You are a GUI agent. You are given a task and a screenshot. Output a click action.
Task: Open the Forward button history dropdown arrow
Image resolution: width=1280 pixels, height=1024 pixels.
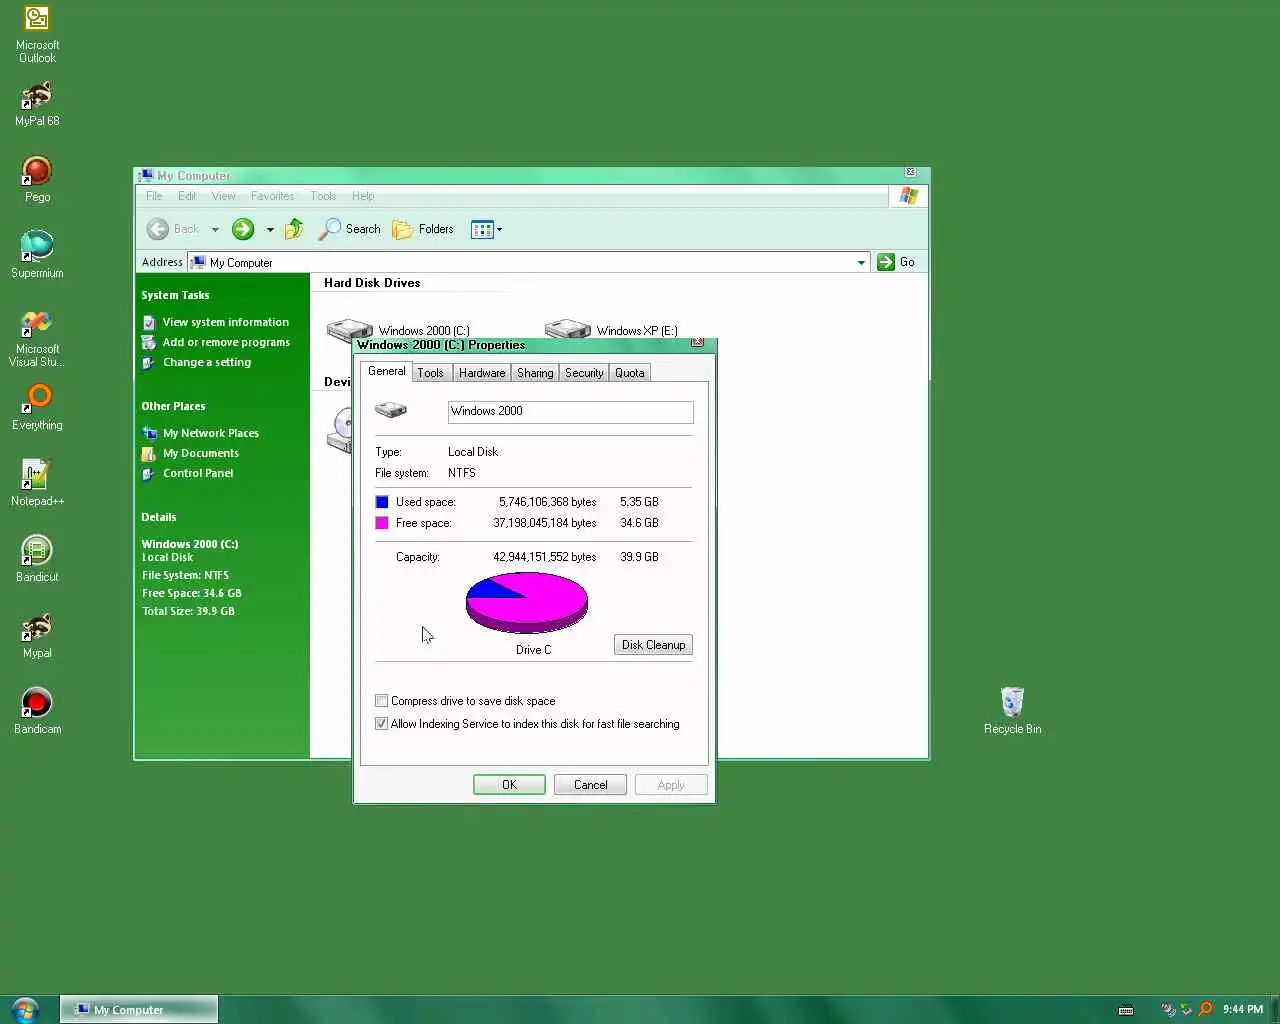[270, 229]
